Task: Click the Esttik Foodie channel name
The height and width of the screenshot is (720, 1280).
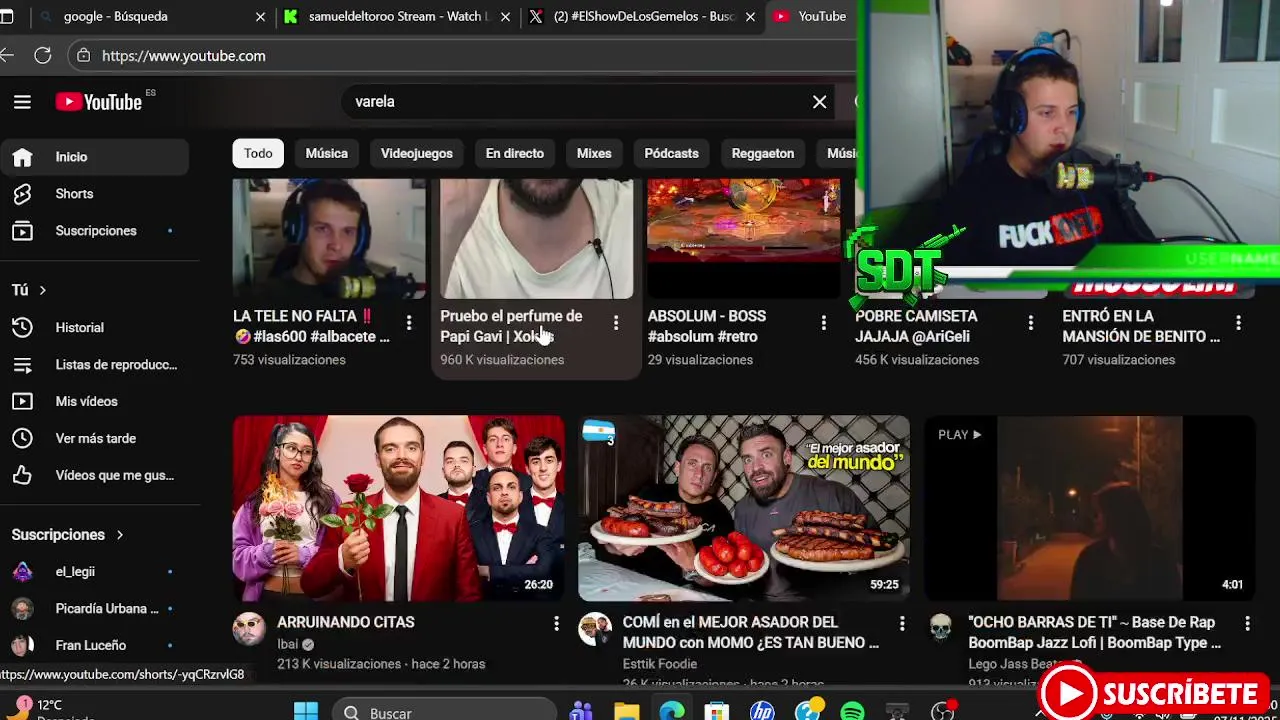Action: (x=659, y=664)
